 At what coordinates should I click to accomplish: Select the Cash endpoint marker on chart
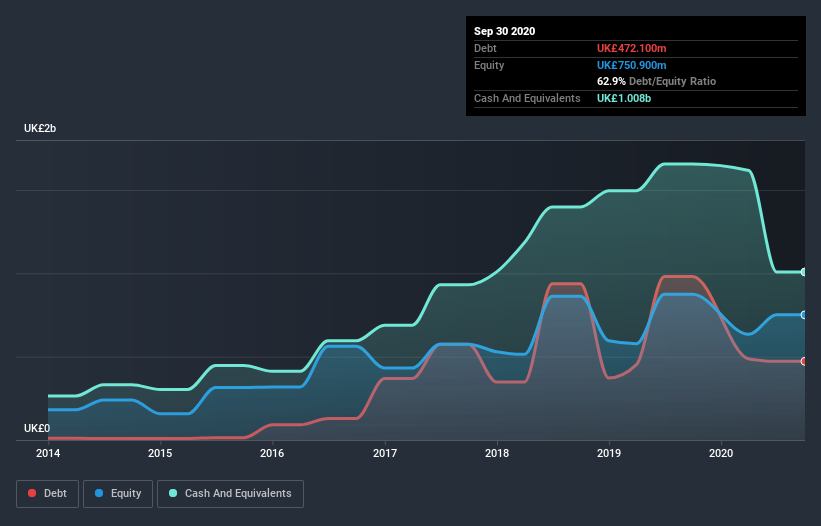[x=804, y=272]
